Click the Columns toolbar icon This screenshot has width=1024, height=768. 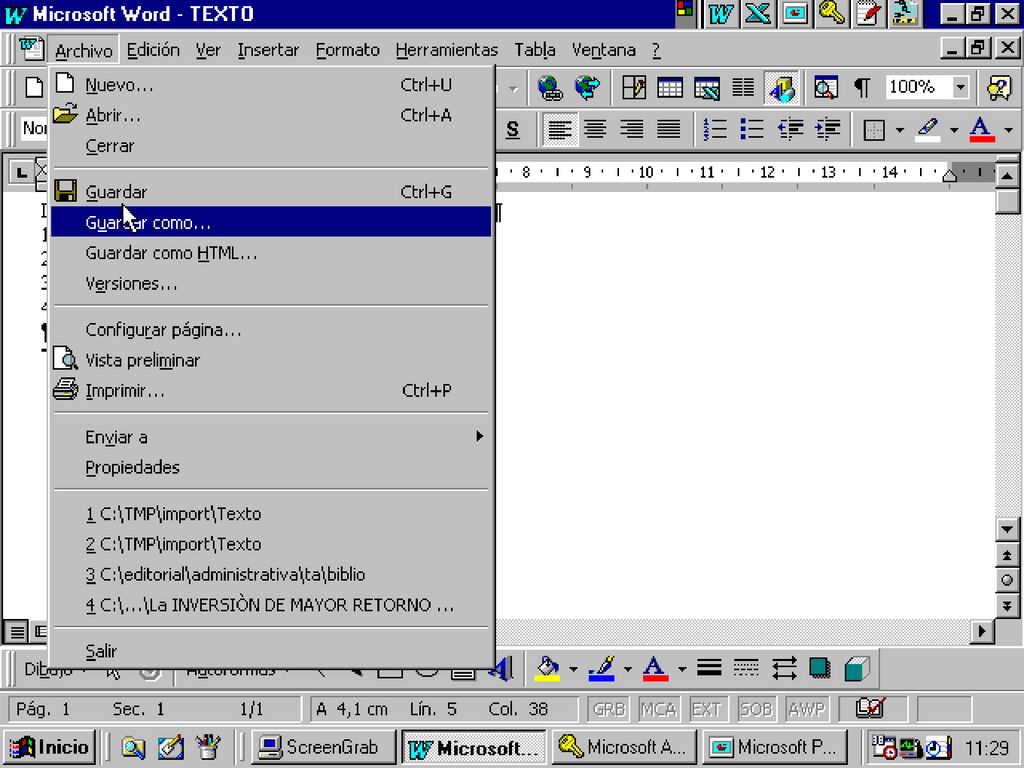[x=743, y=88]
